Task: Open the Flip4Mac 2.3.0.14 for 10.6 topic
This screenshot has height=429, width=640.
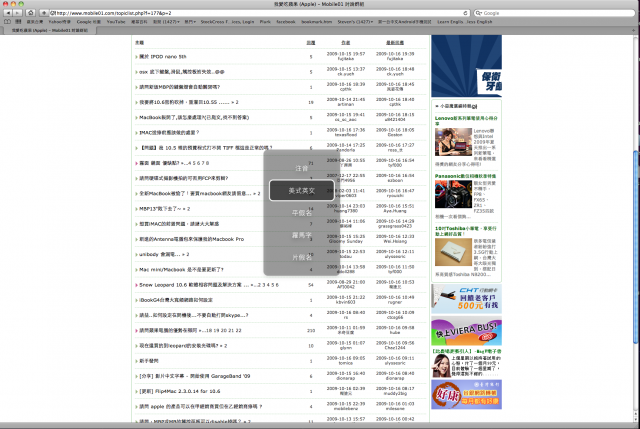Action: (180, 391)
